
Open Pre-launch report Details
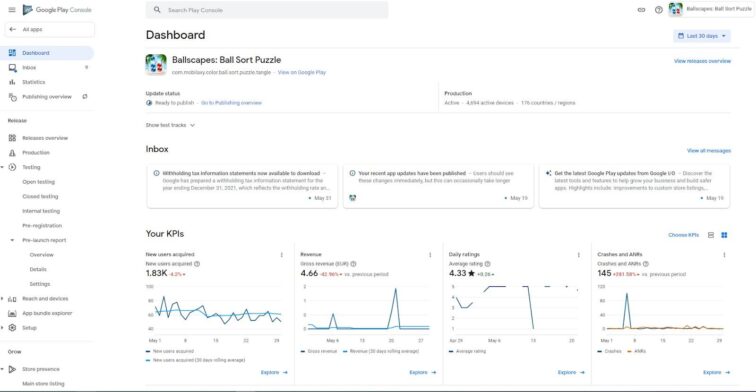38,269
